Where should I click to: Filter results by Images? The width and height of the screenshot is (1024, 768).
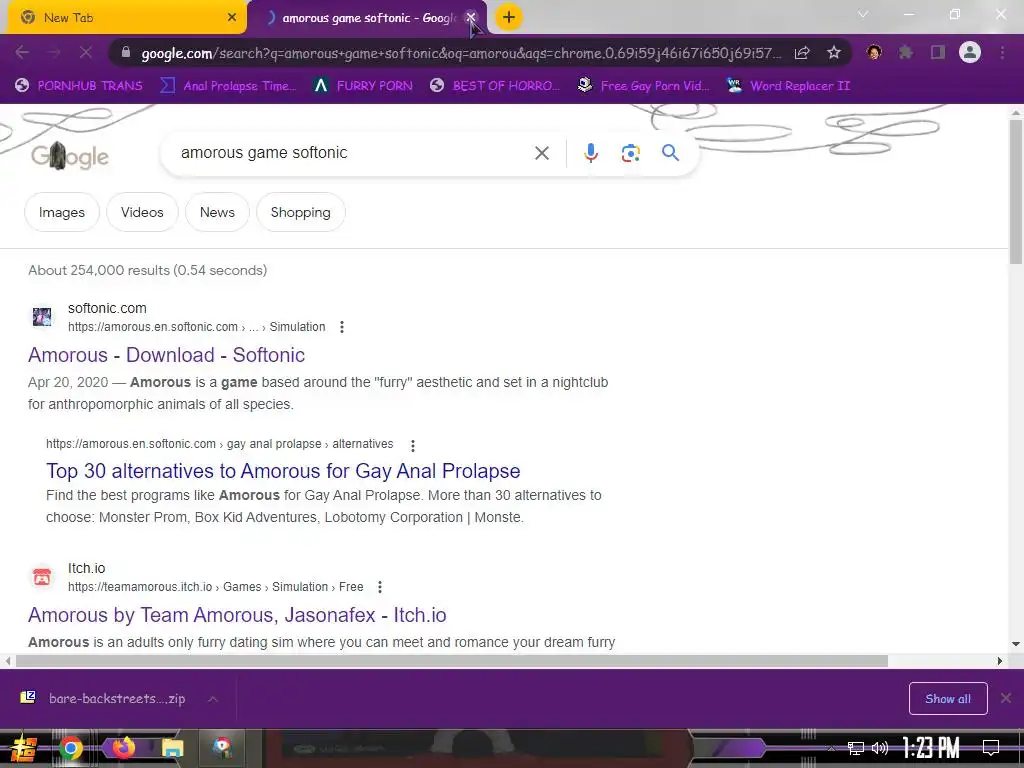(62, 212)
